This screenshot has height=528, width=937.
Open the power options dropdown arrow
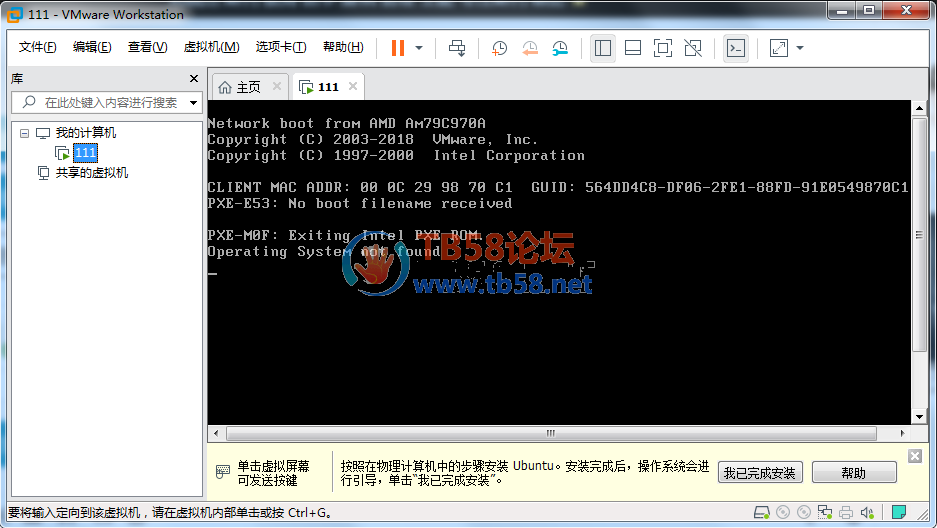(419, 48)
